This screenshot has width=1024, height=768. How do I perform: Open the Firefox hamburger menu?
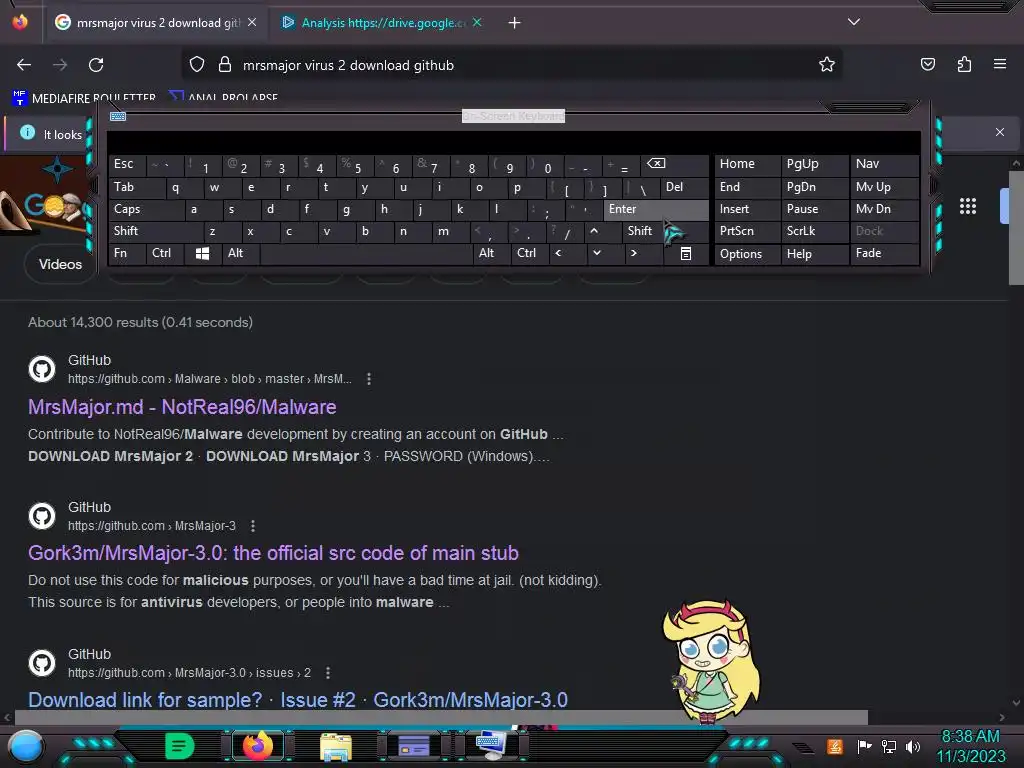pyautogui.click(x=1000, y=64)
